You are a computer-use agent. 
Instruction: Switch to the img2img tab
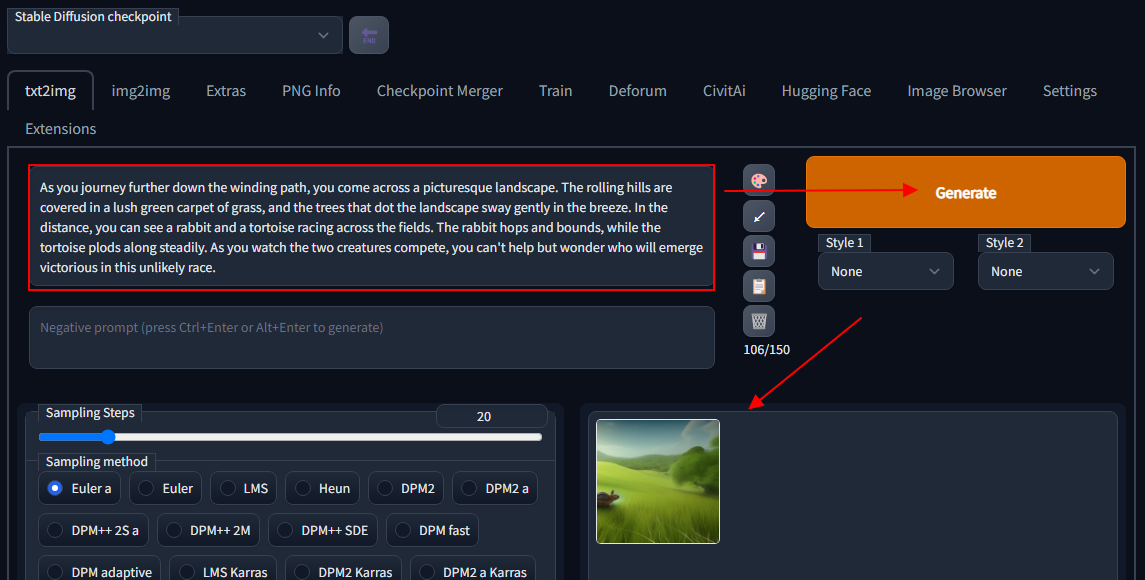pos(141,91)
